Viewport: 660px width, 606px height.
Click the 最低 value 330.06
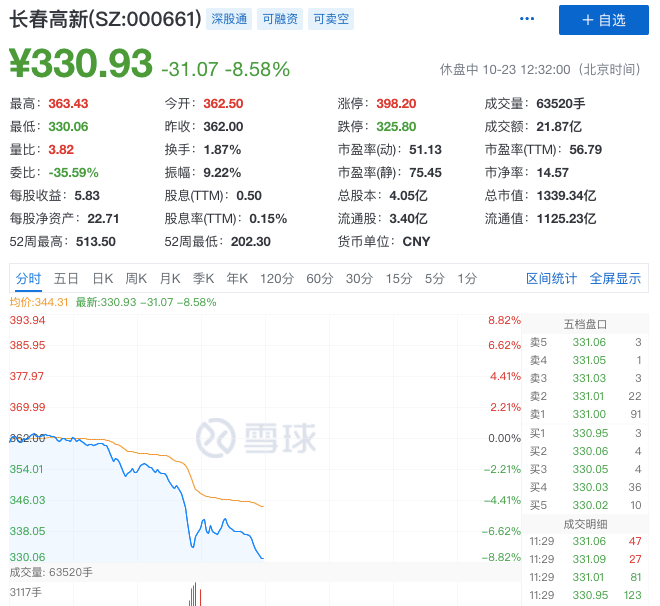pyautogui.click(x=68, y=127)
